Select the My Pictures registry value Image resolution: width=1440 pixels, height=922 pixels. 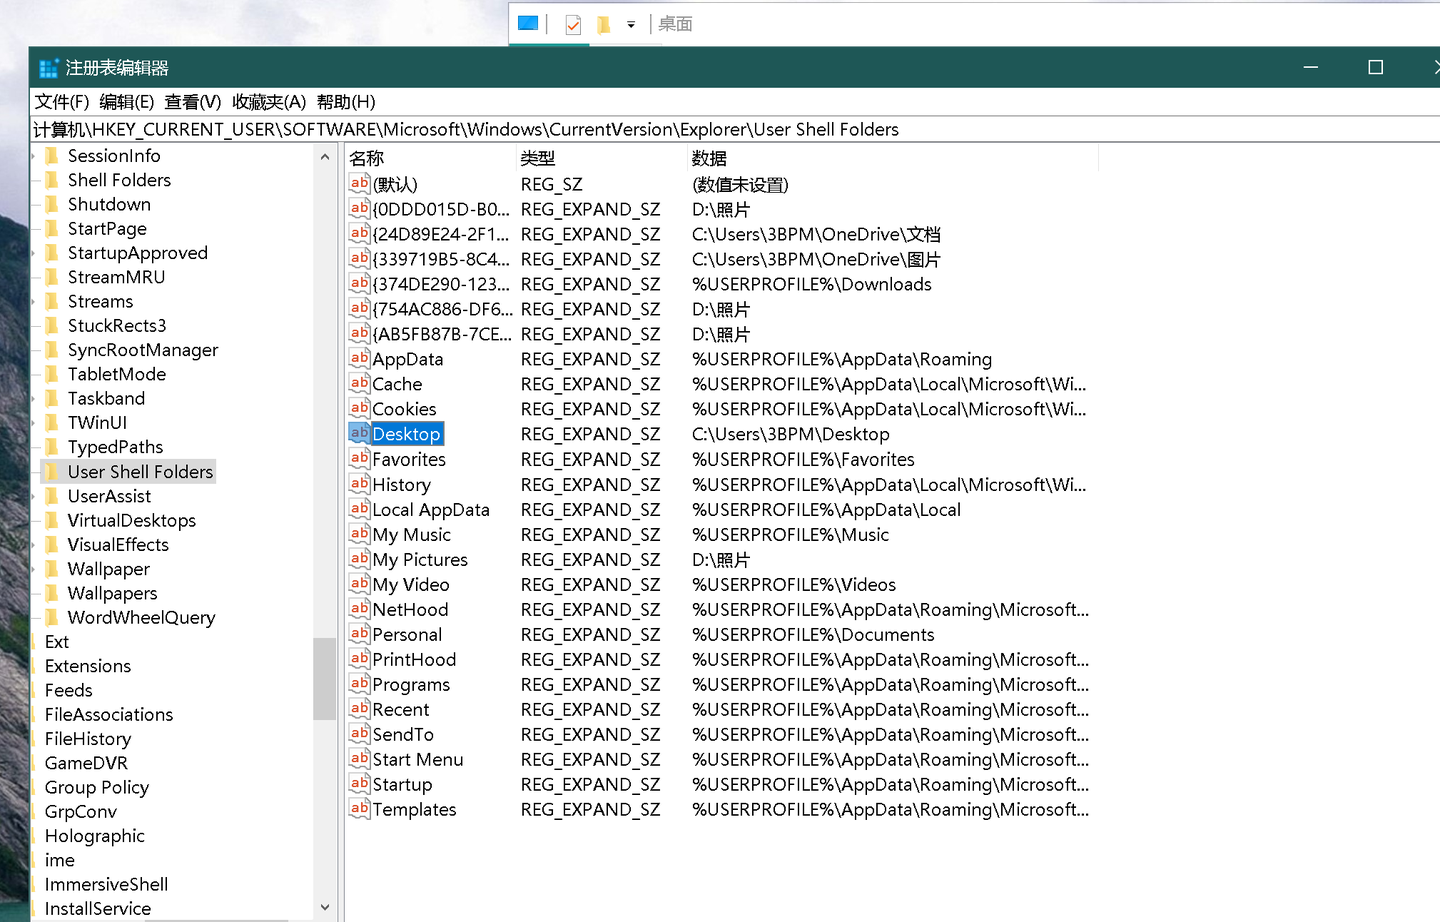pyautogui.click(x=420, y=559)
